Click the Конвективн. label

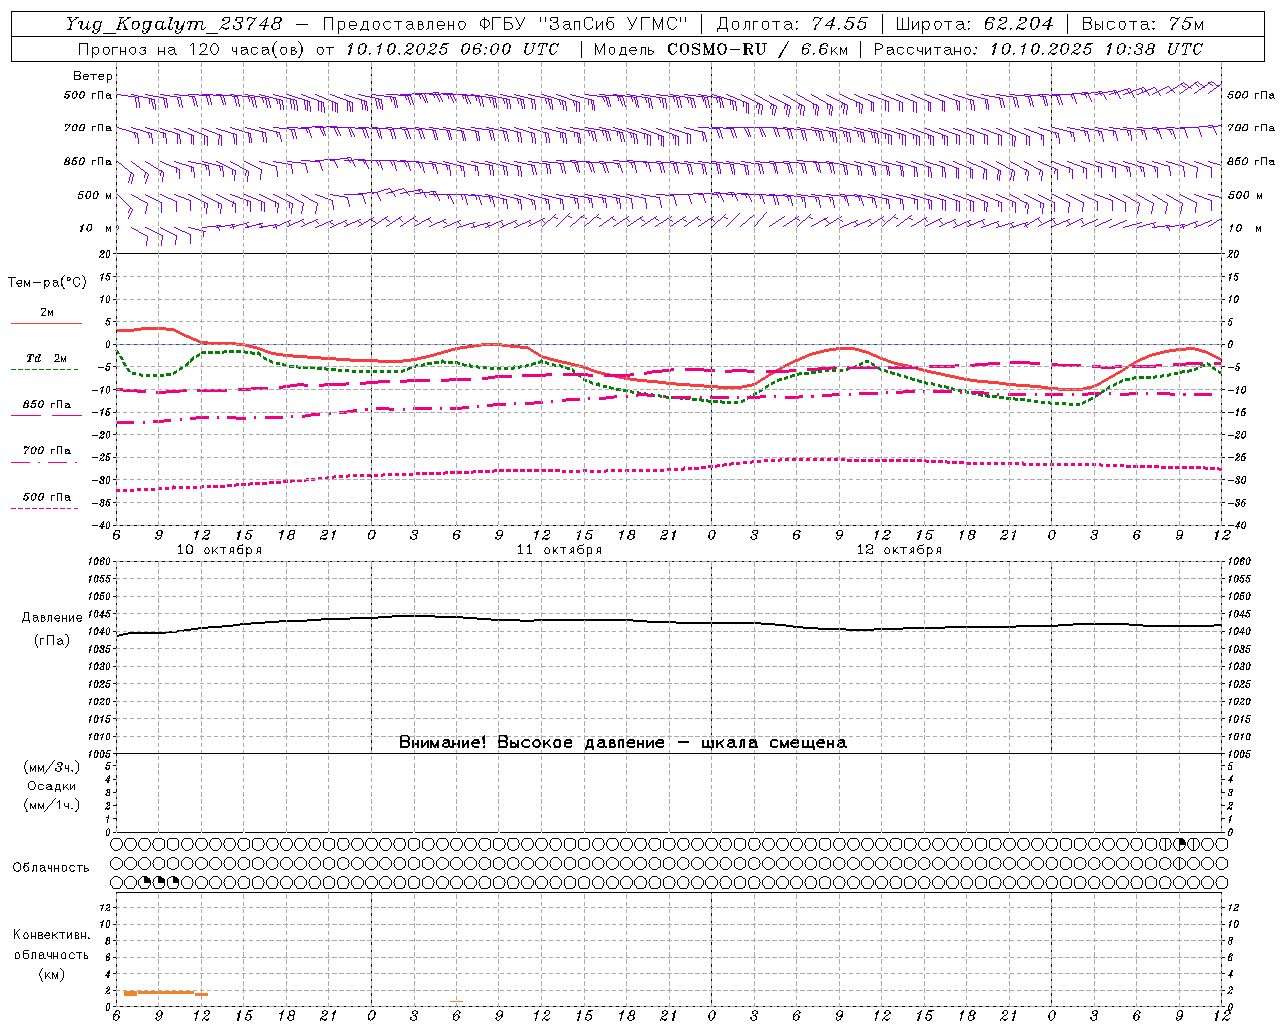point(51,935)
